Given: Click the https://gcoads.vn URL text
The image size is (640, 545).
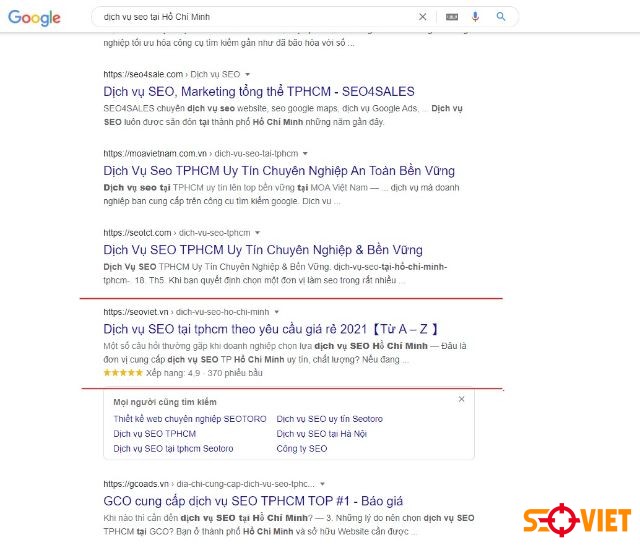Looking at the screenshot, I should [136, 484].
